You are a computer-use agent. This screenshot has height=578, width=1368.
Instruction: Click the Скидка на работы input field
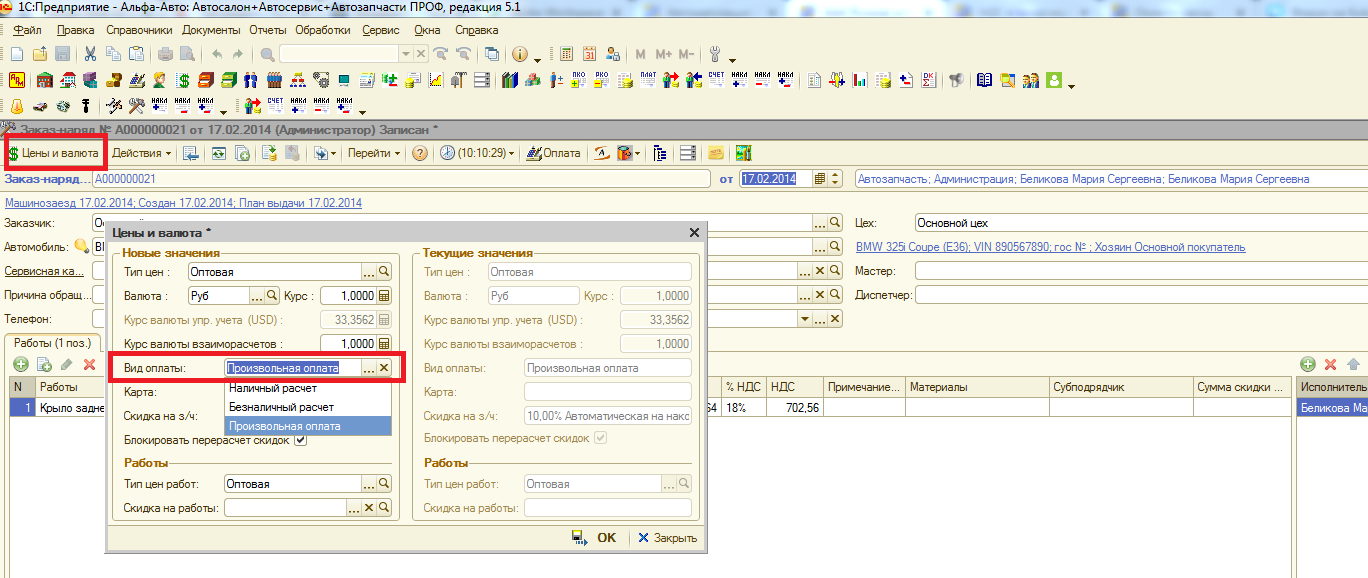285,508
